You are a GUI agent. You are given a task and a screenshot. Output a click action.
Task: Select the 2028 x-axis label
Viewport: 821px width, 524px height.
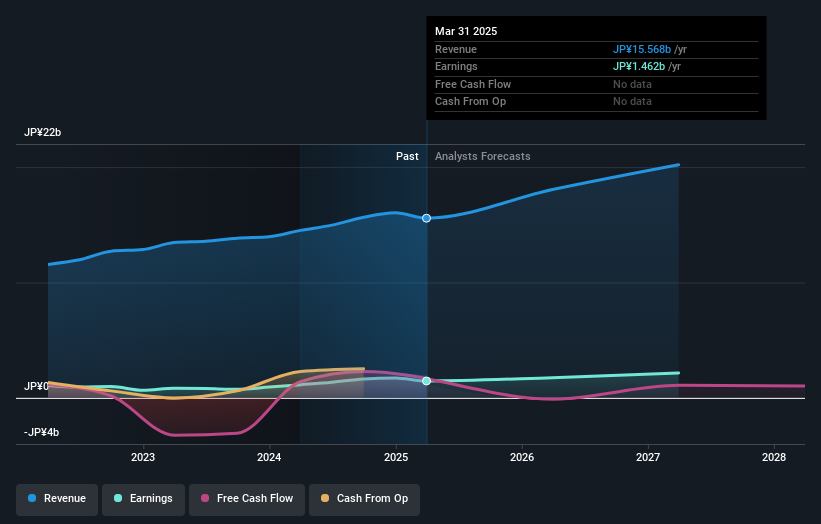coord(774,458)
